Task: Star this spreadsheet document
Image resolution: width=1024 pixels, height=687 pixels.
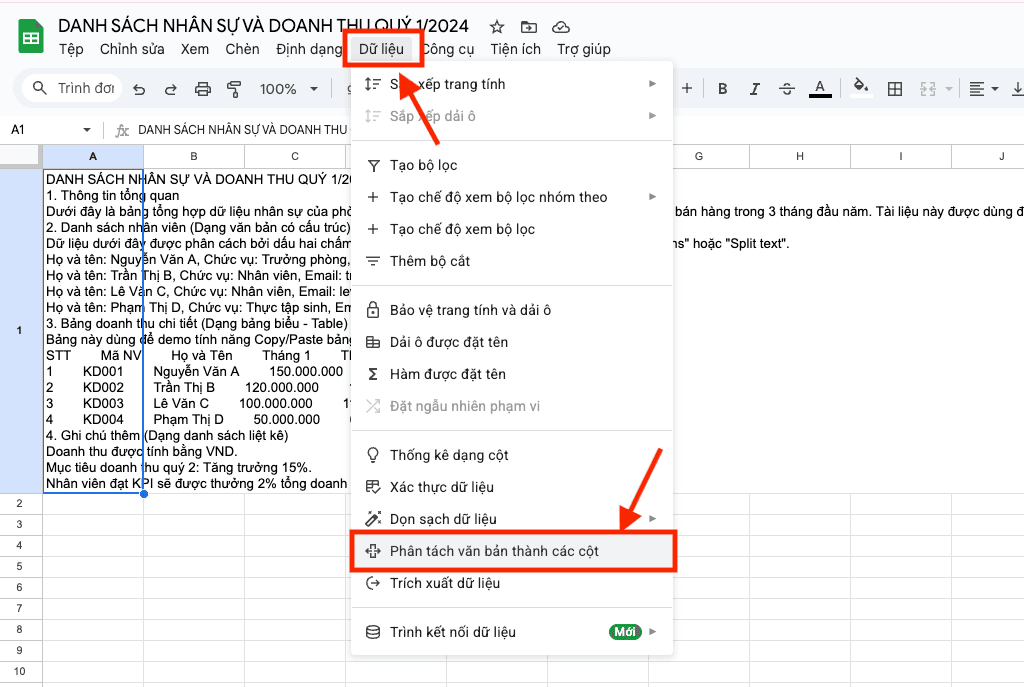Action: click(x=497, y=27)
